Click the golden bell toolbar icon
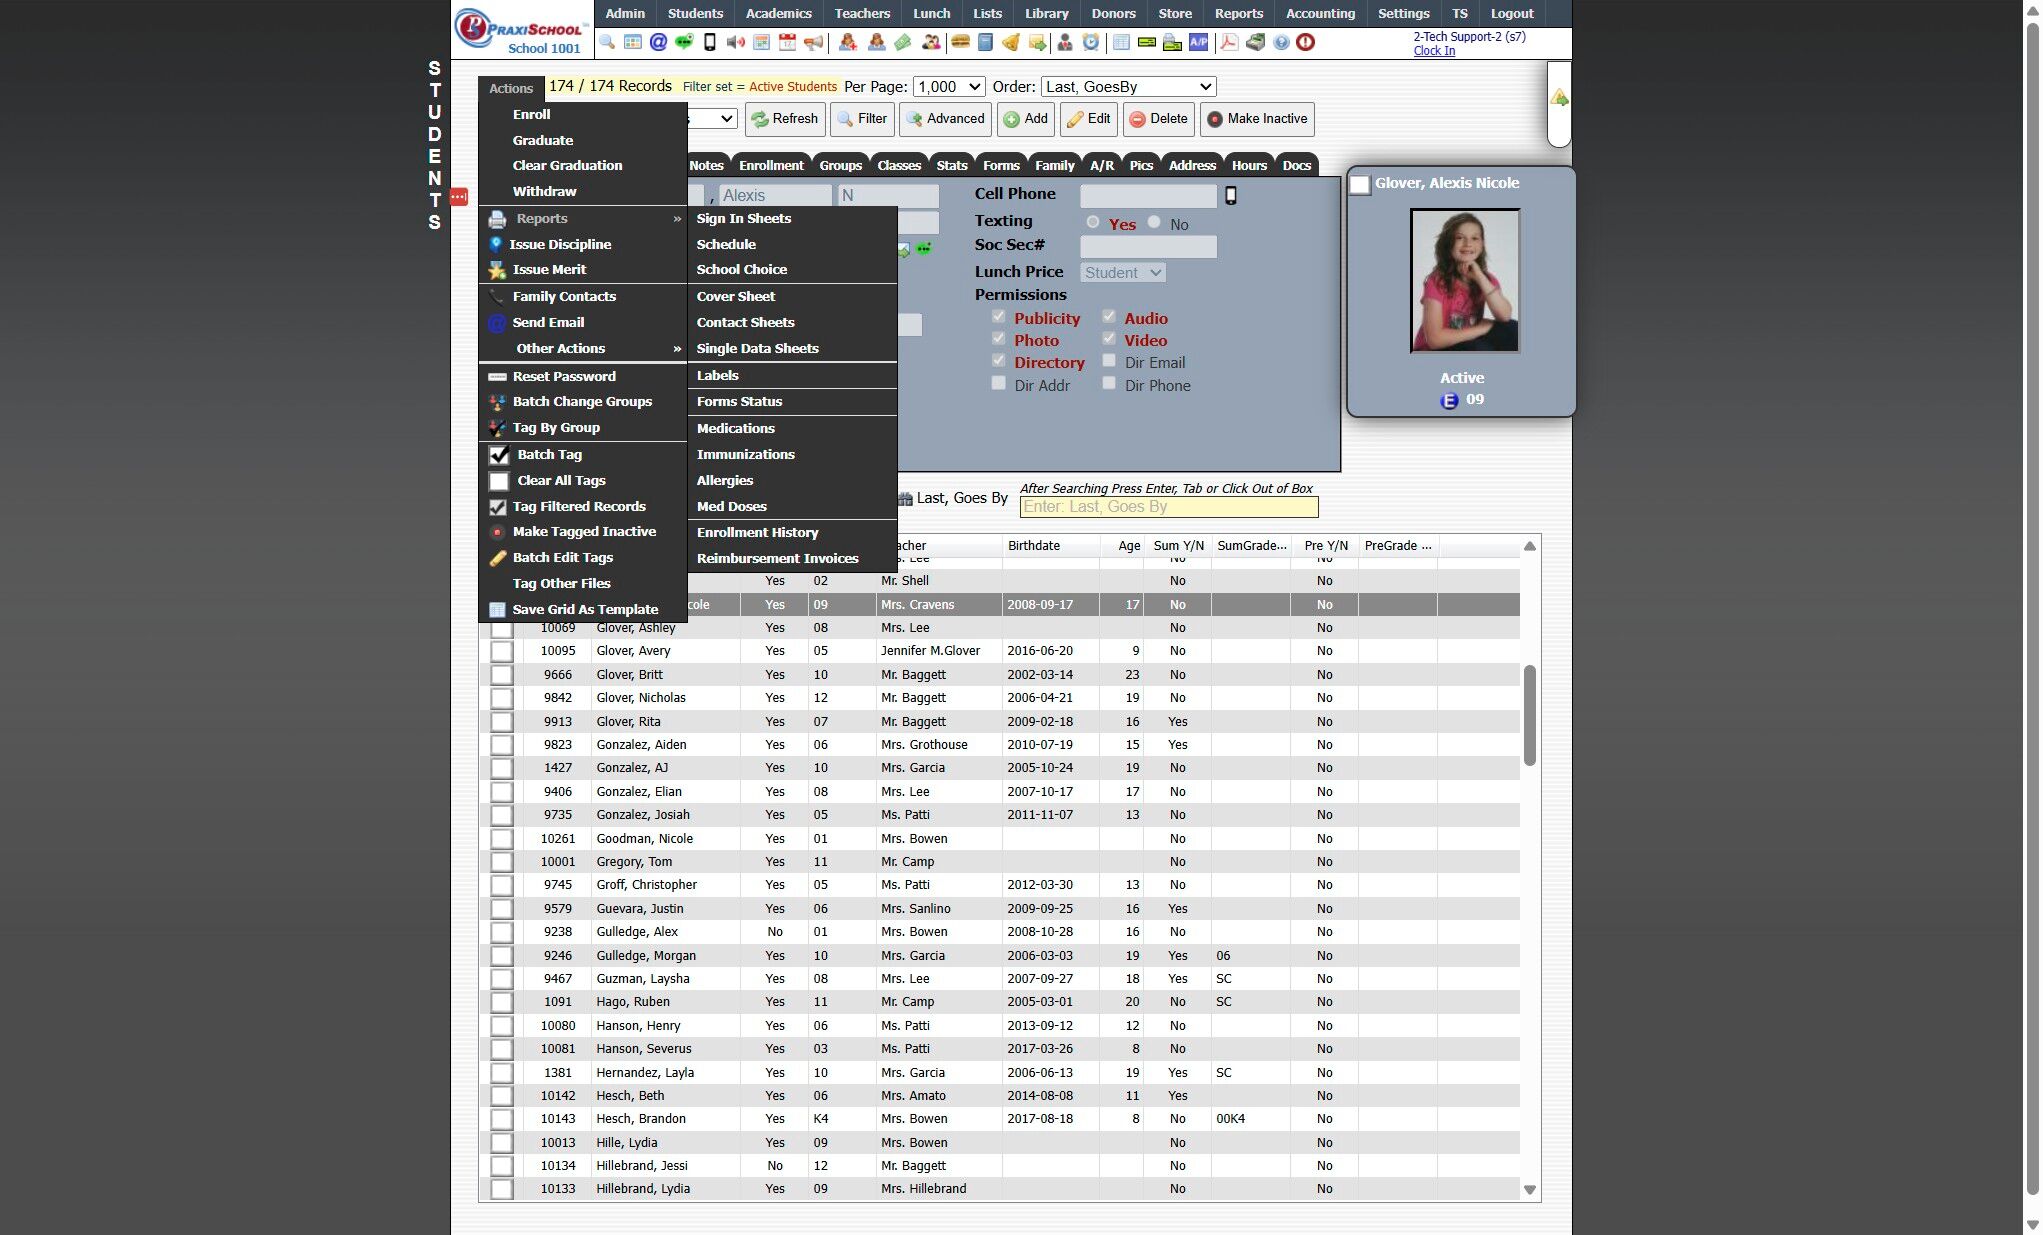 click(1011, 42)
